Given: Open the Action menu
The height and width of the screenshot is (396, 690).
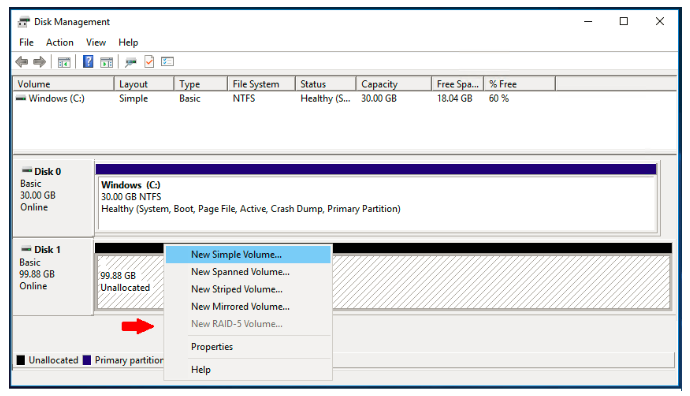Looking at the screenshot, I should click(60, 42).
